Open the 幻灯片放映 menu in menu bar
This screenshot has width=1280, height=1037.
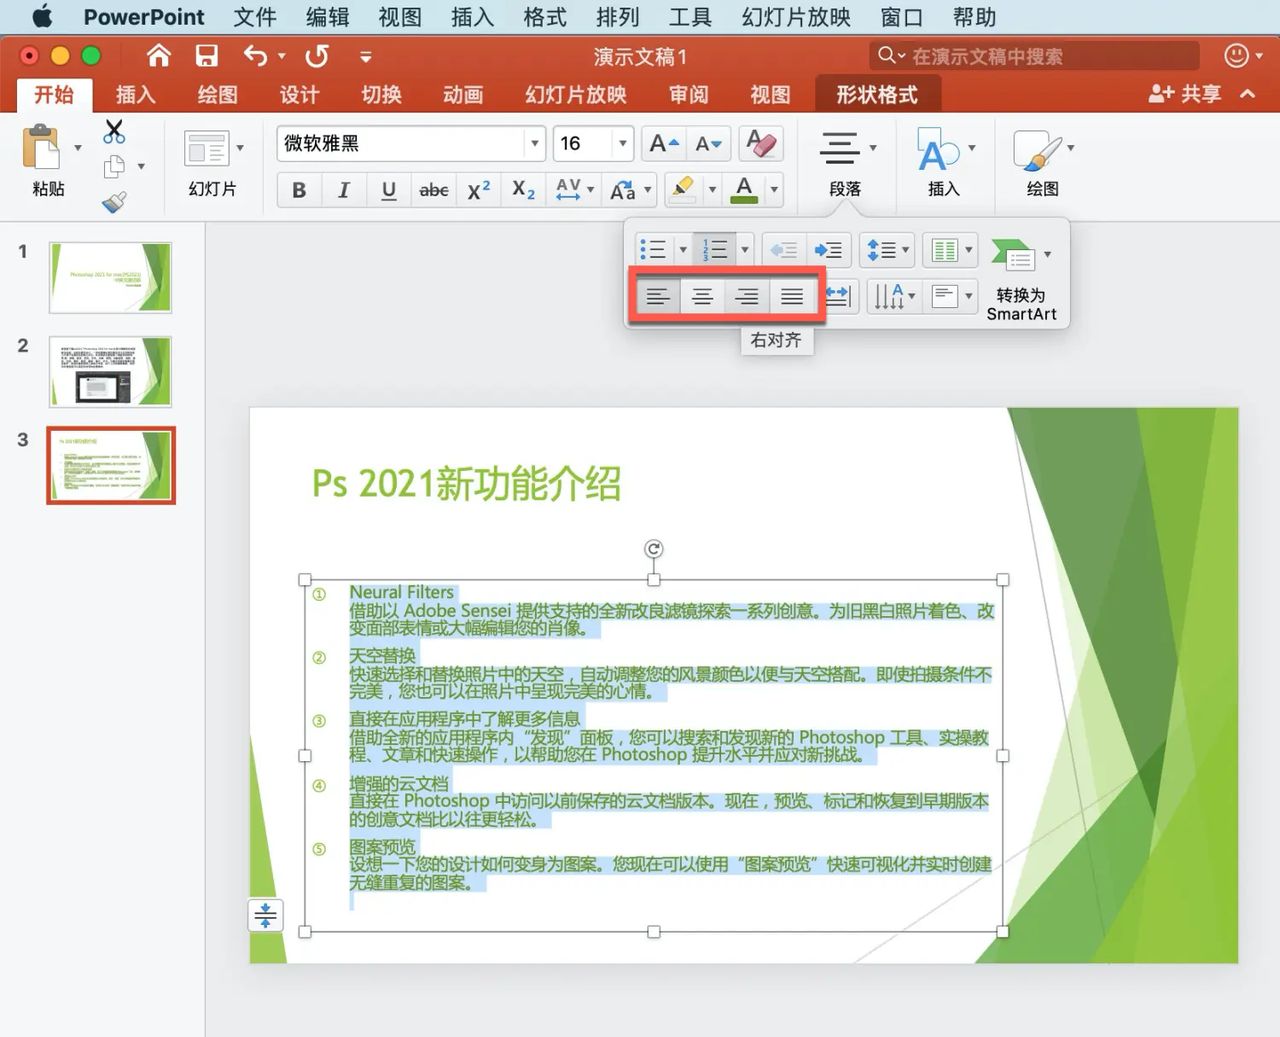[x=796, y=17]
